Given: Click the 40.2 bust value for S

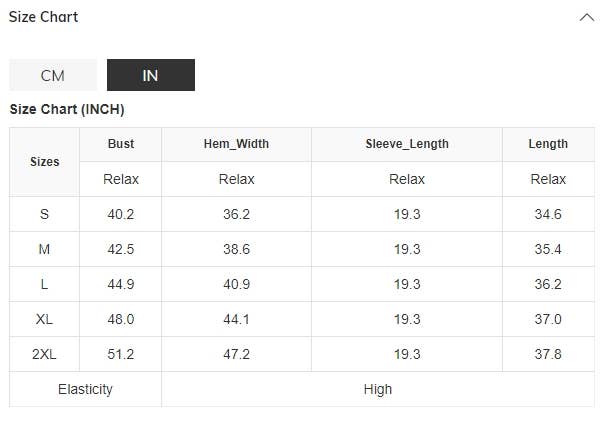Looking at the screenshot, I should pos(121,214).
